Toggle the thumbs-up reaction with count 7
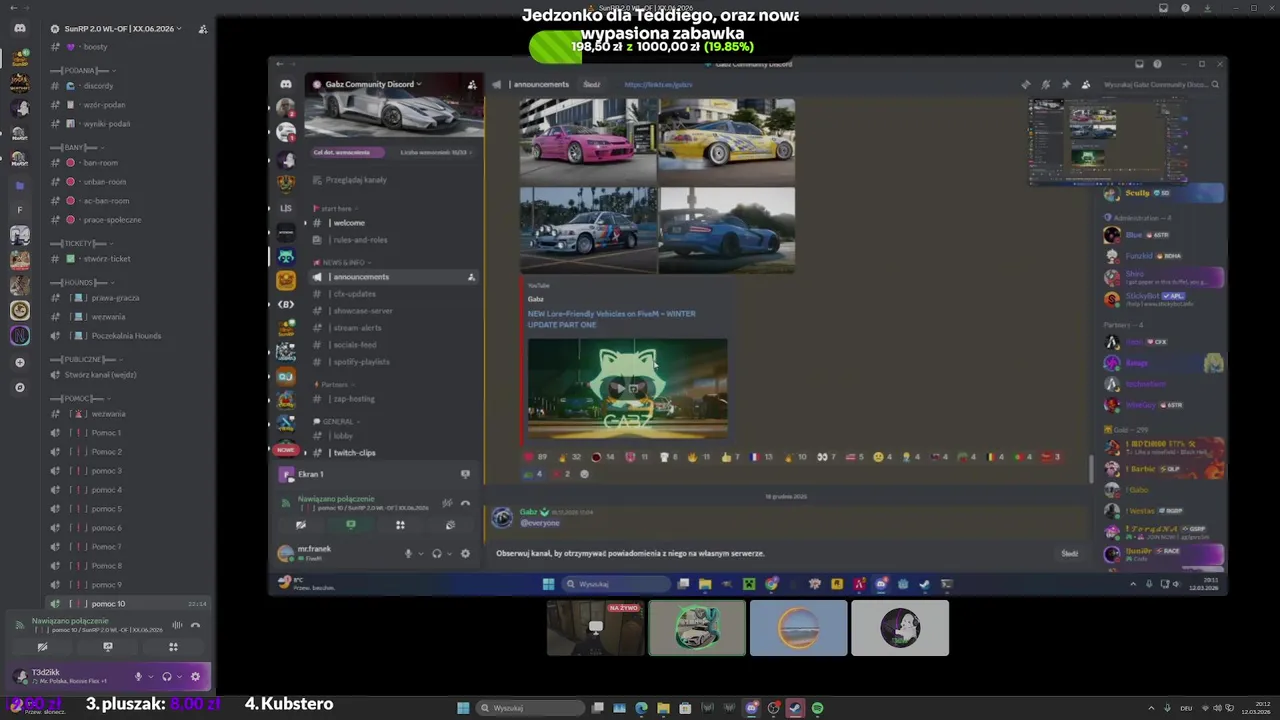Screen dimensions: 1280x720 pos(730,457)
